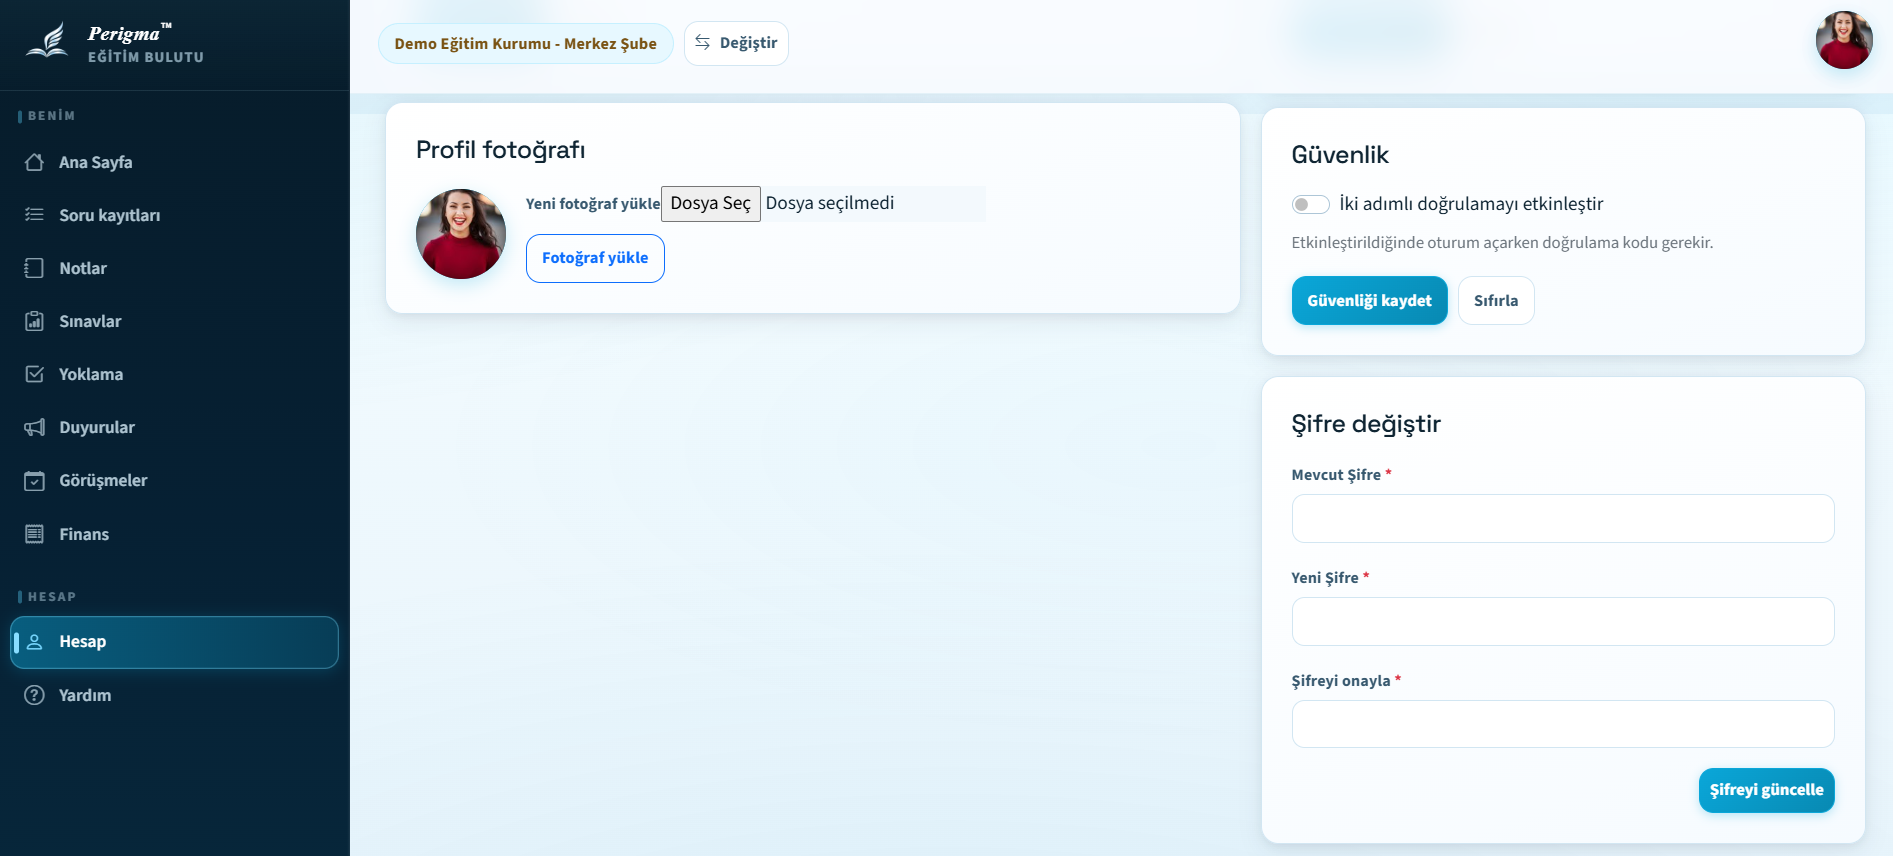Click Değiştir to switch branch
The image size is (1893, 856).
pyautogui.click(x=736, y=43)
